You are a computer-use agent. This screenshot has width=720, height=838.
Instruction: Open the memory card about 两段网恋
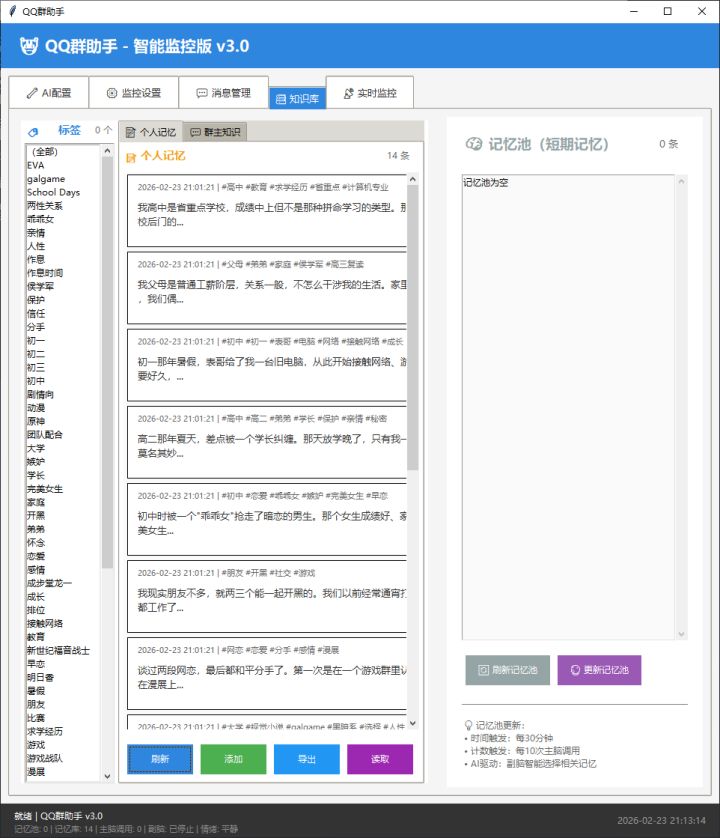(267, 673)
